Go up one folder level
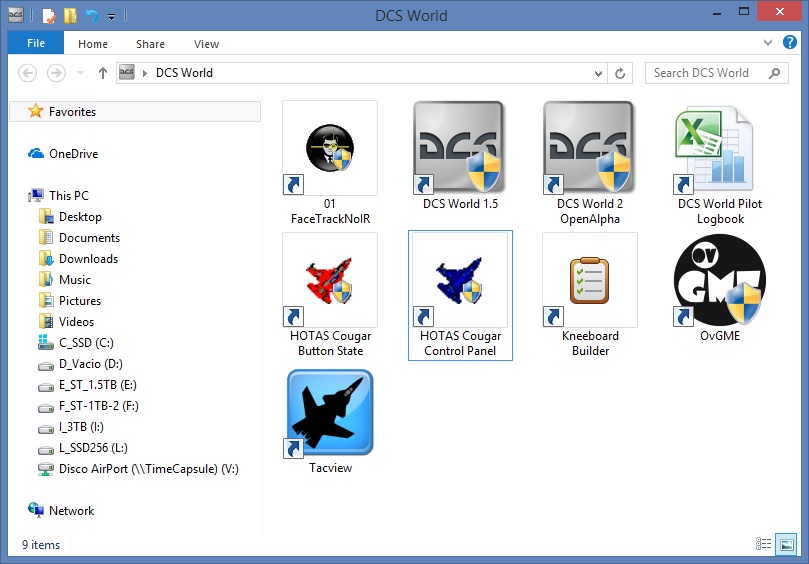 tap(103, 73)
